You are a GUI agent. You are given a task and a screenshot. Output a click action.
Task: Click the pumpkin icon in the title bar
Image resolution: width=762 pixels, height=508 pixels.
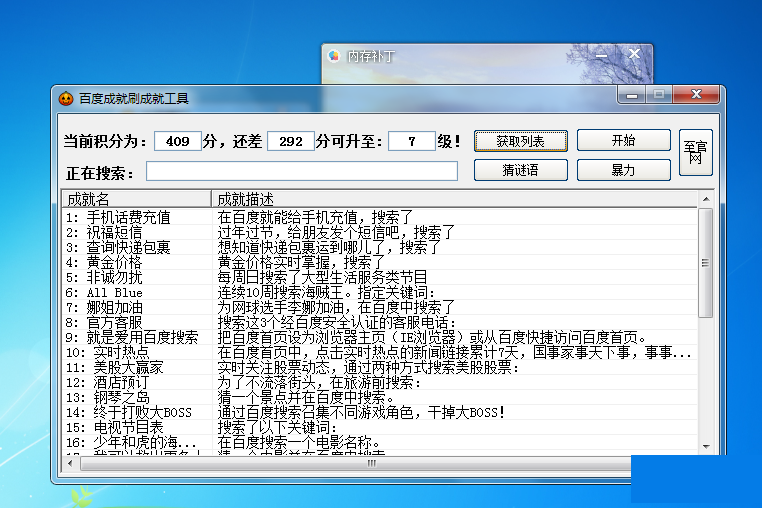click(66, 99)
